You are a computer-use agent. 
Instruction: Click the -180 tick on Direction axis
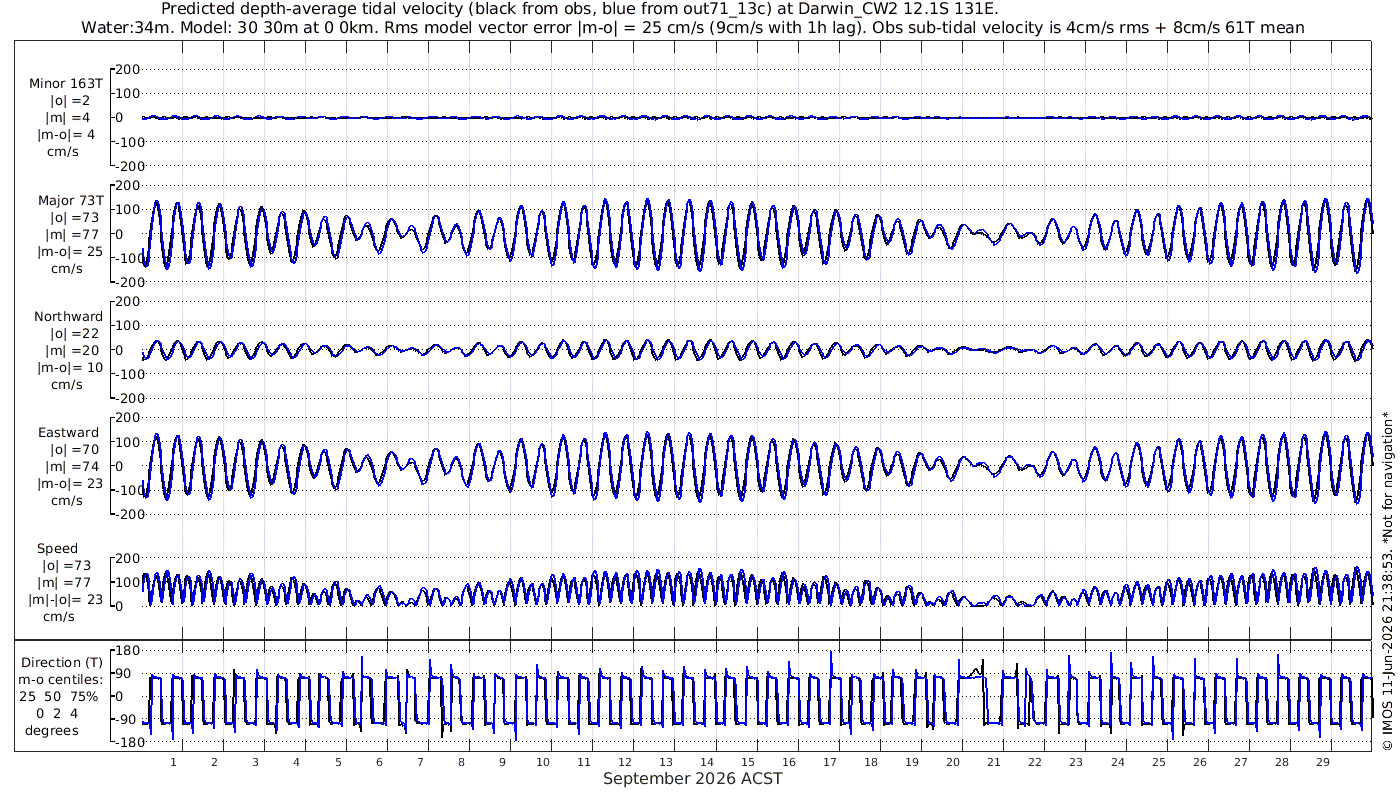pyautogui.click(x=123, y=743)
